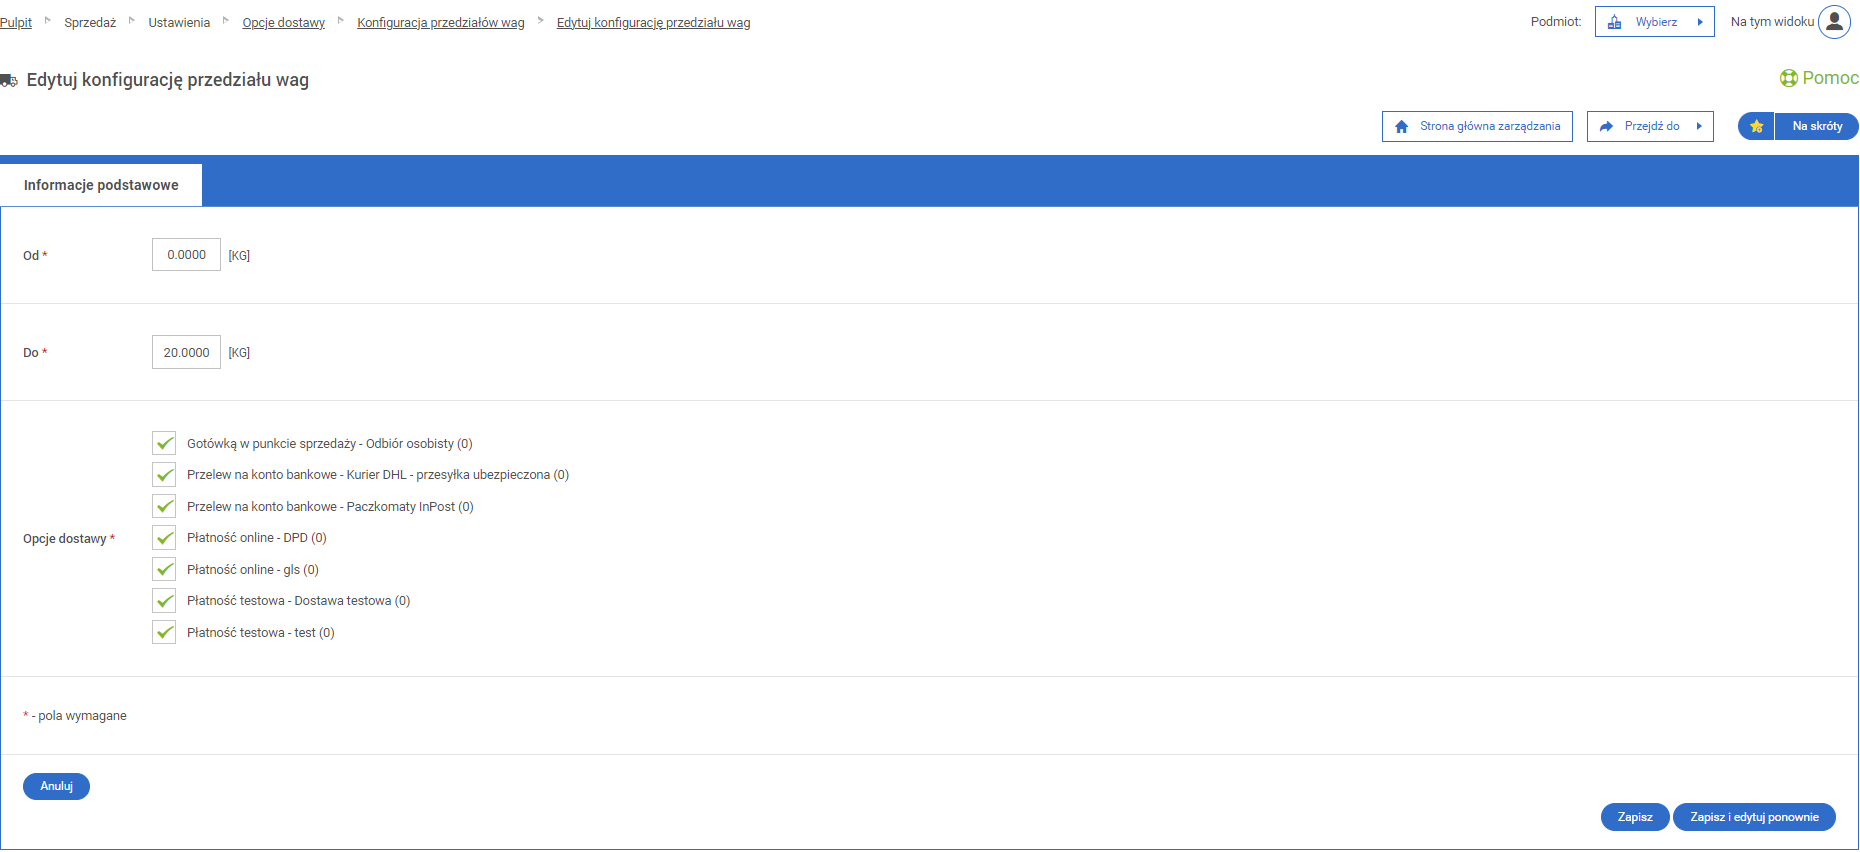Disable Paczkomaty InPost delivery checkbox

pos(164,506)
